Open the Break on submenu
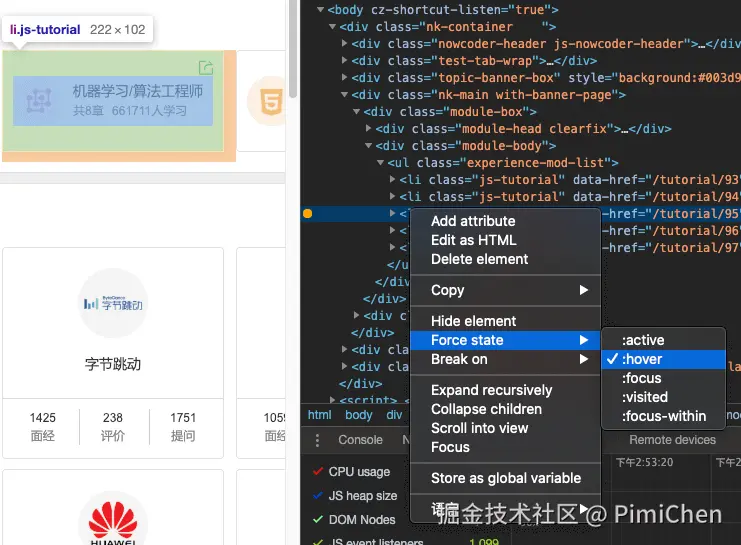Screen dimensions: 741x545 coord(505,359)
